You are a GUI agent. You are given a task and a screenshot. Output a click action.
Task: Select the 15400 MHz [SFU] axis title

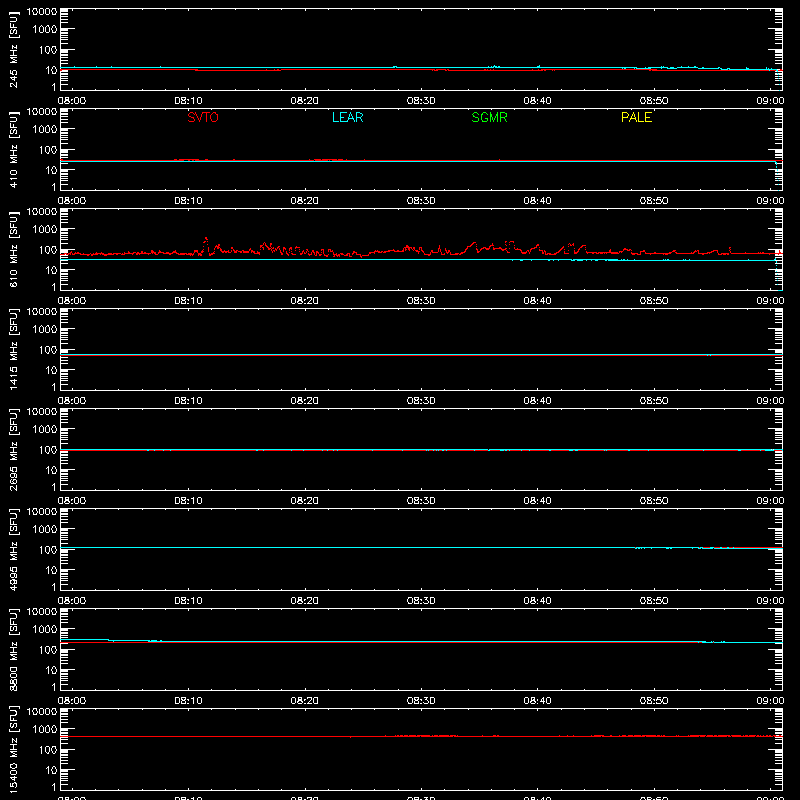14,749
